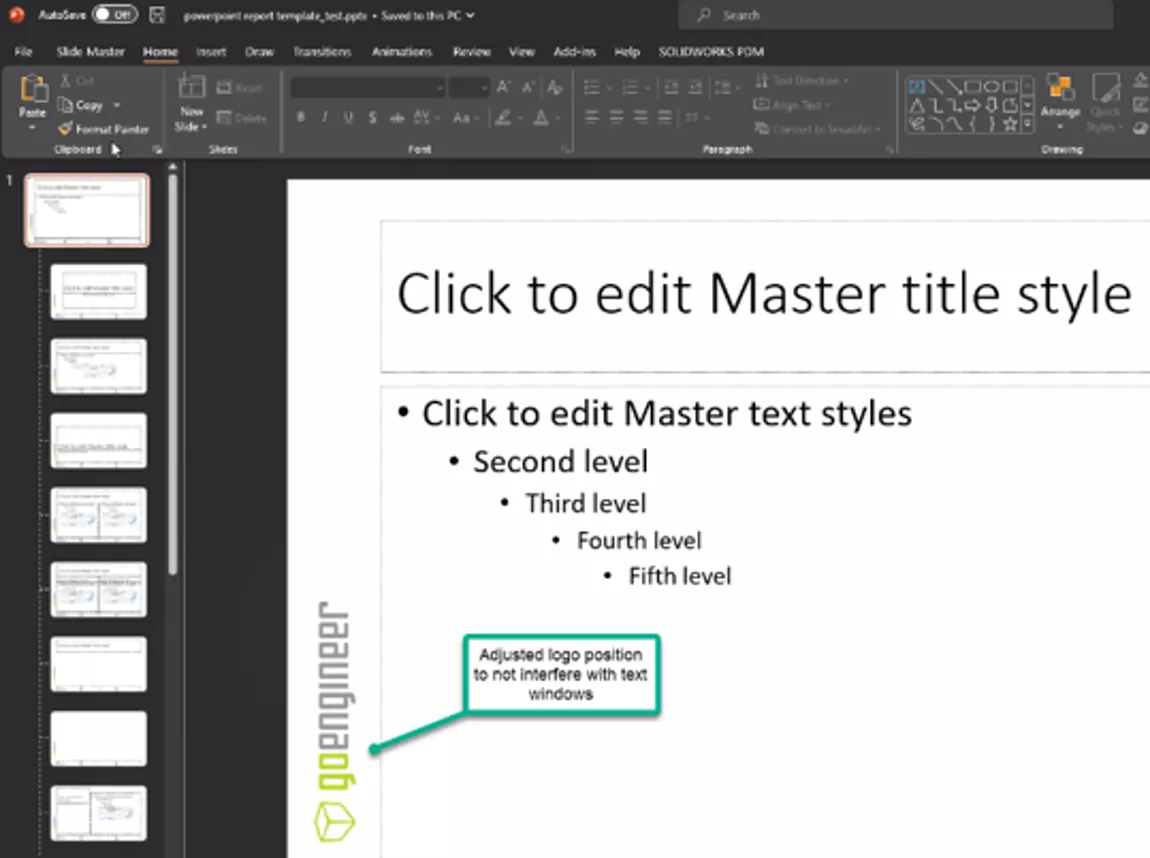This screenshot has width=1150, height=858.
Task: Select the right arrow shape
Action: tap(972, 106)
